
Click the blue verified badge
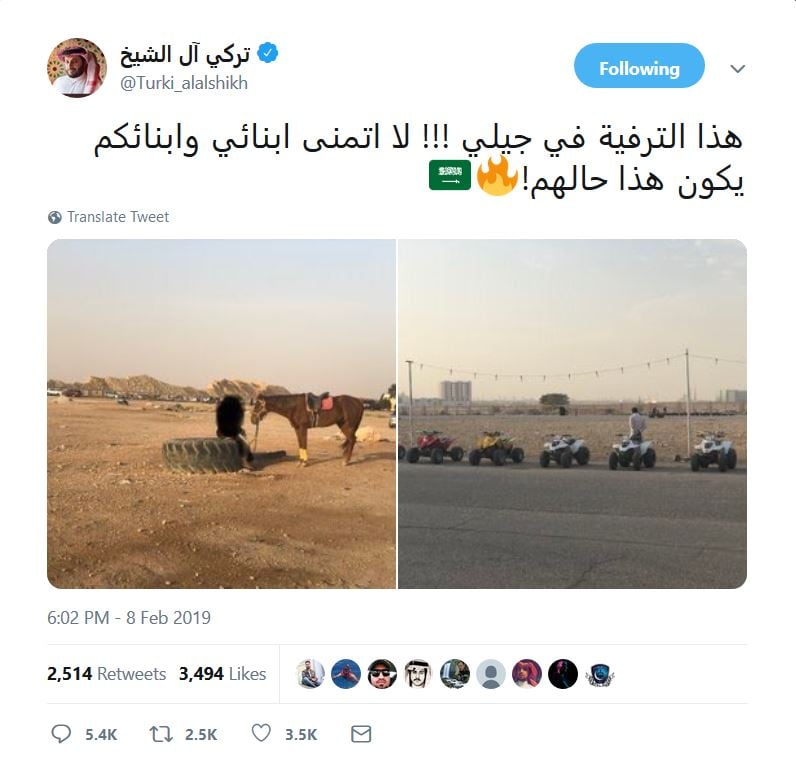tap(268, 53)
